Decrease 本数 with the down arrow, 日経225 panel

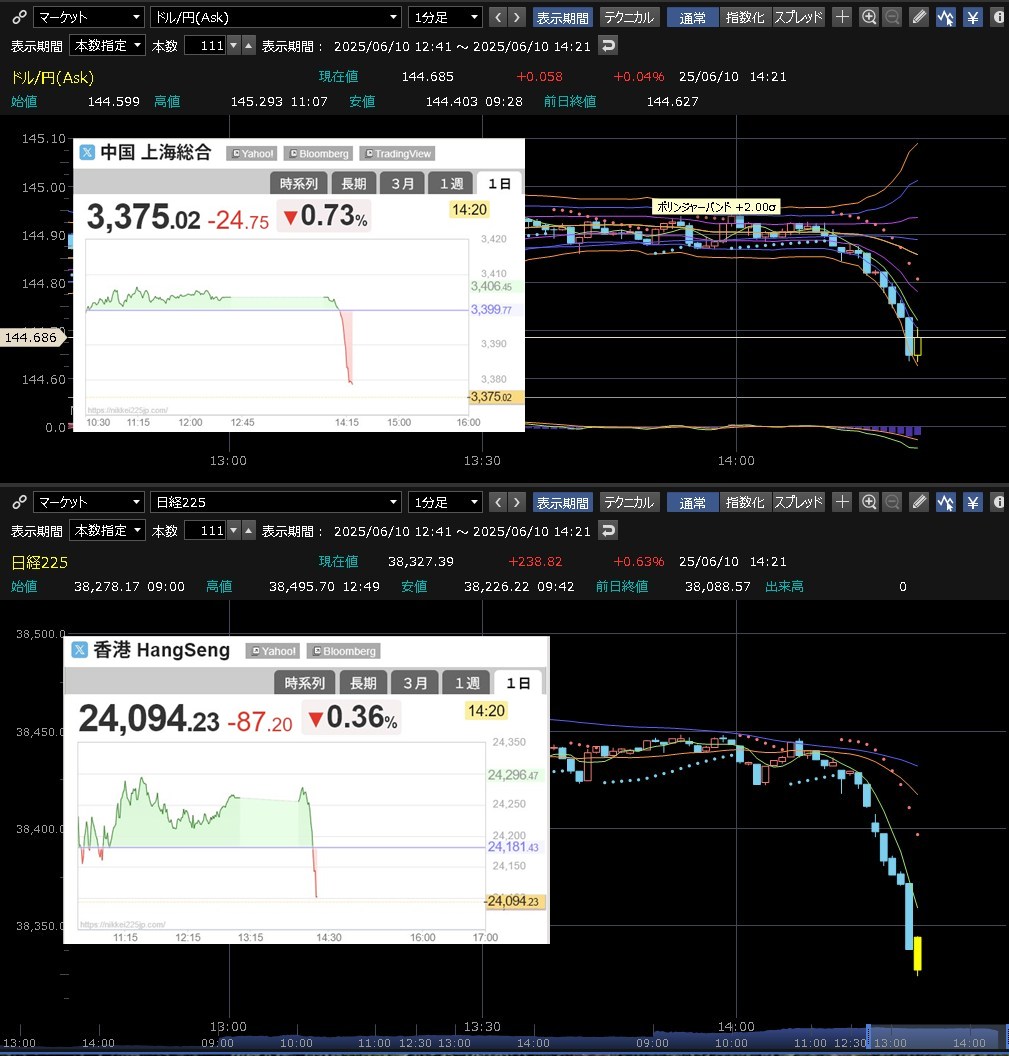234,531
